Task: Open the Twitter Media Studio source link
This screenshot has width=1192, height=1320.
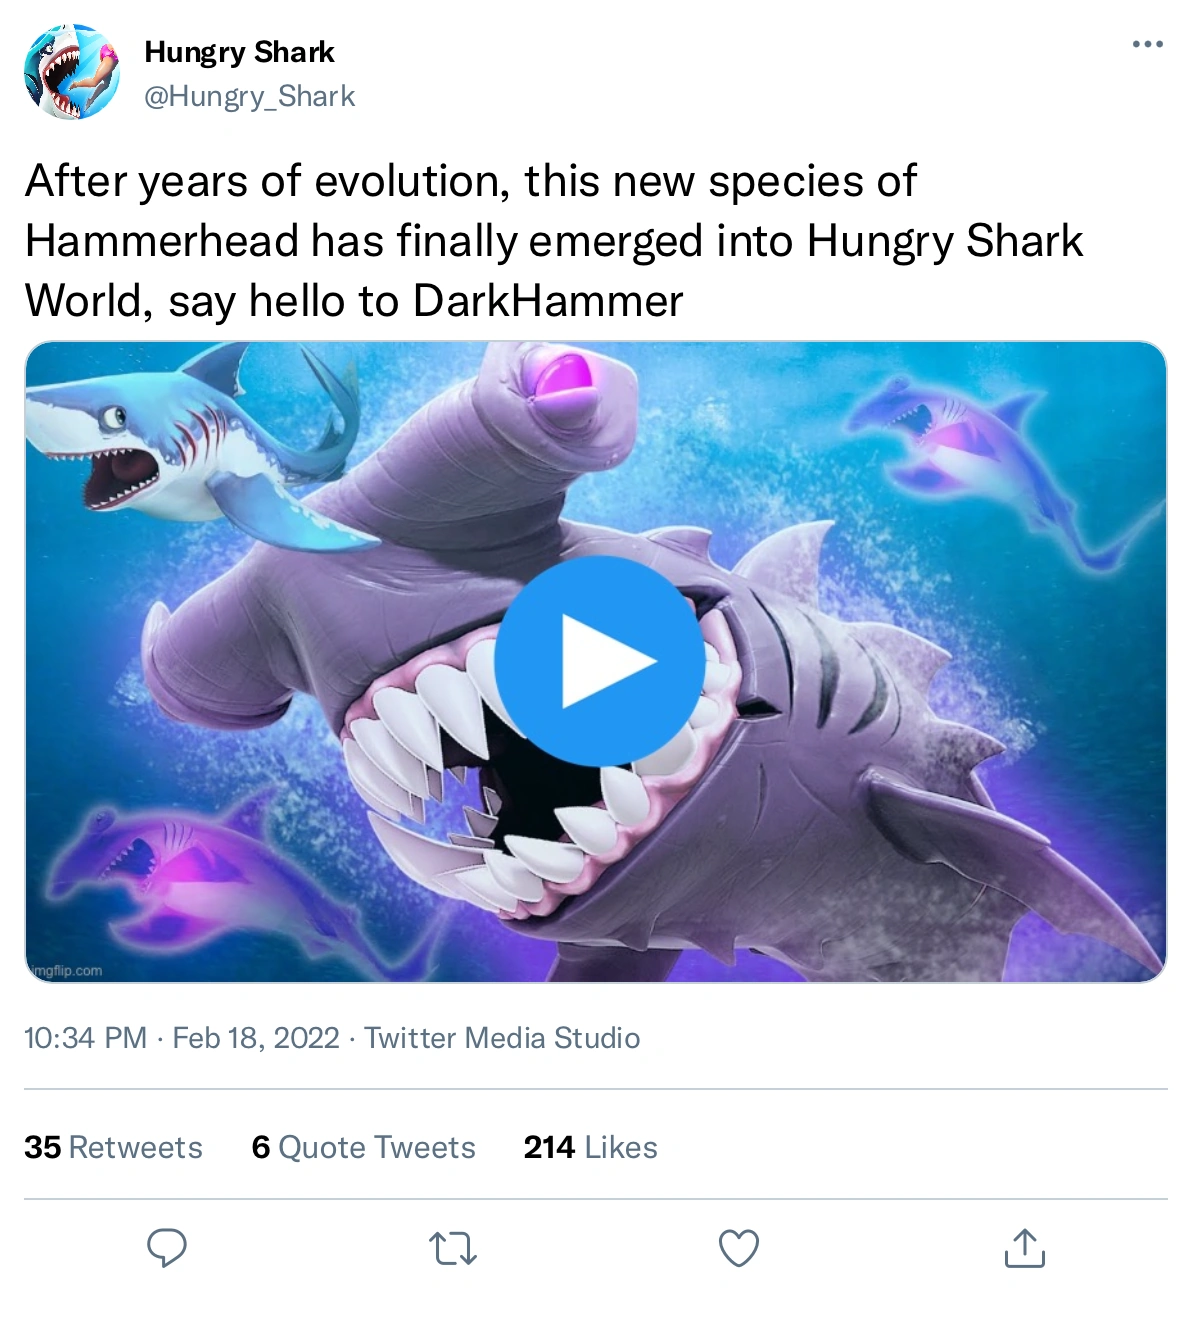Action: pos(501,1038)
